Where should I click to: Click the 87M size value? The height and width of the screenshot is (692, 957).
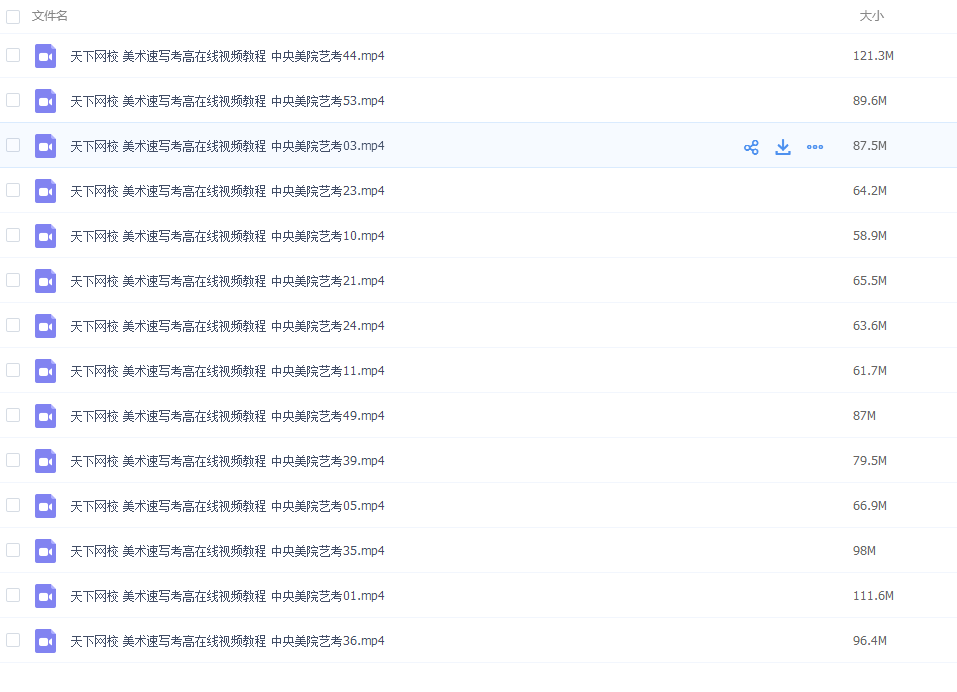[x=864, y=416]
